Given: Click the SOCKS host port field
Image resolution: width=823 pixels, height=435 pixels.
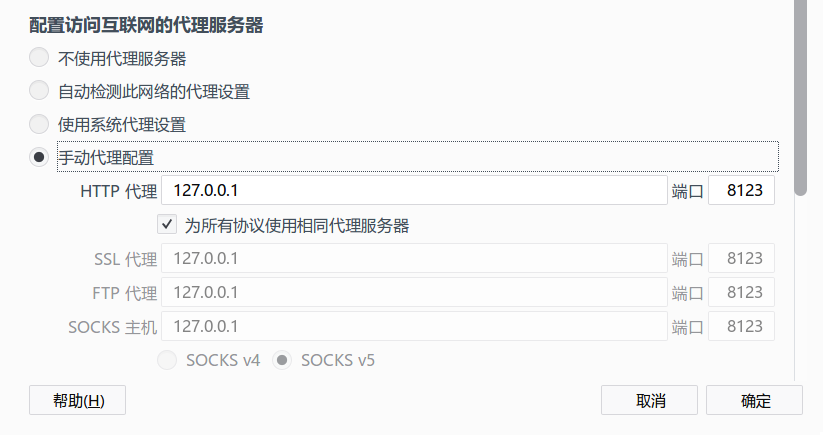Looking at the screenshot, I should click(741, 326).
